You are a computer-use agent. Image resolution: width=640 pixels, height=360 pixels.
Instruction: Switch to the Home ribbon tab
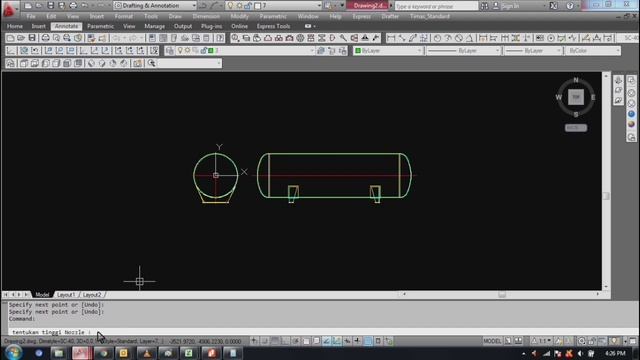tap(15, 26)
